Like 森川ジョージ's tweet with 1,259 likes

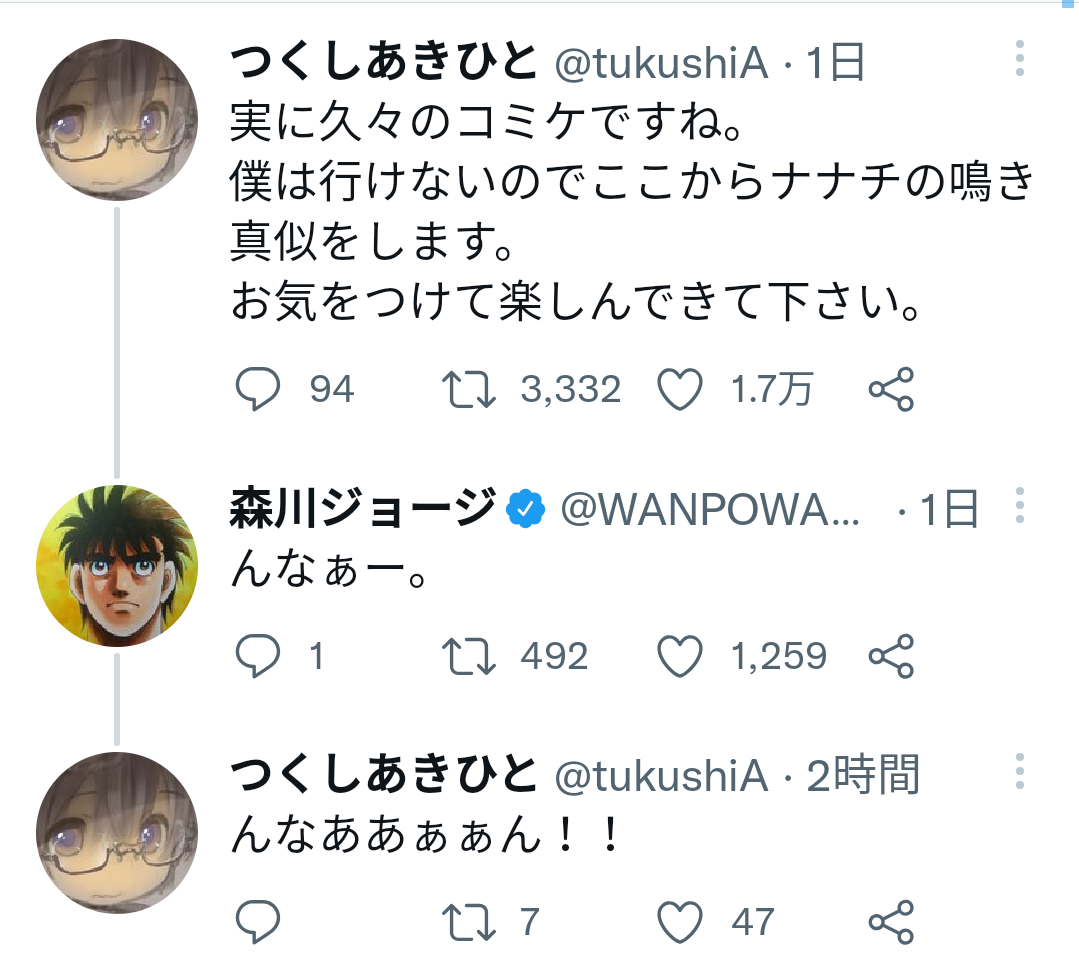pyautogui.click(x=680, y=656)
